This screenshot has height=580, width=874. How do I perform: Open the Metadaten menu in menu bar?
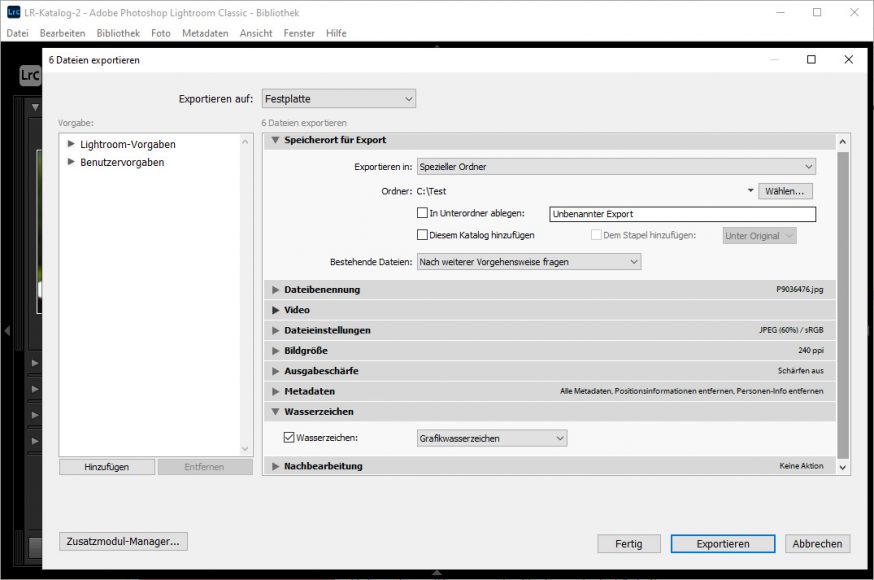(205, 33)
